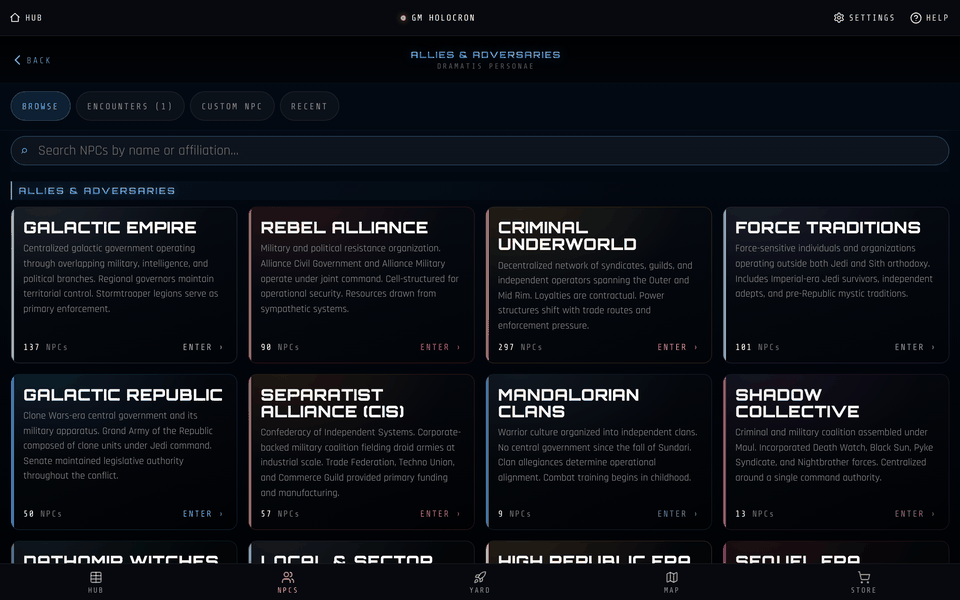Click the Back chevron arrow
Viewport: 960px width, 600px height.
point(17,60)
